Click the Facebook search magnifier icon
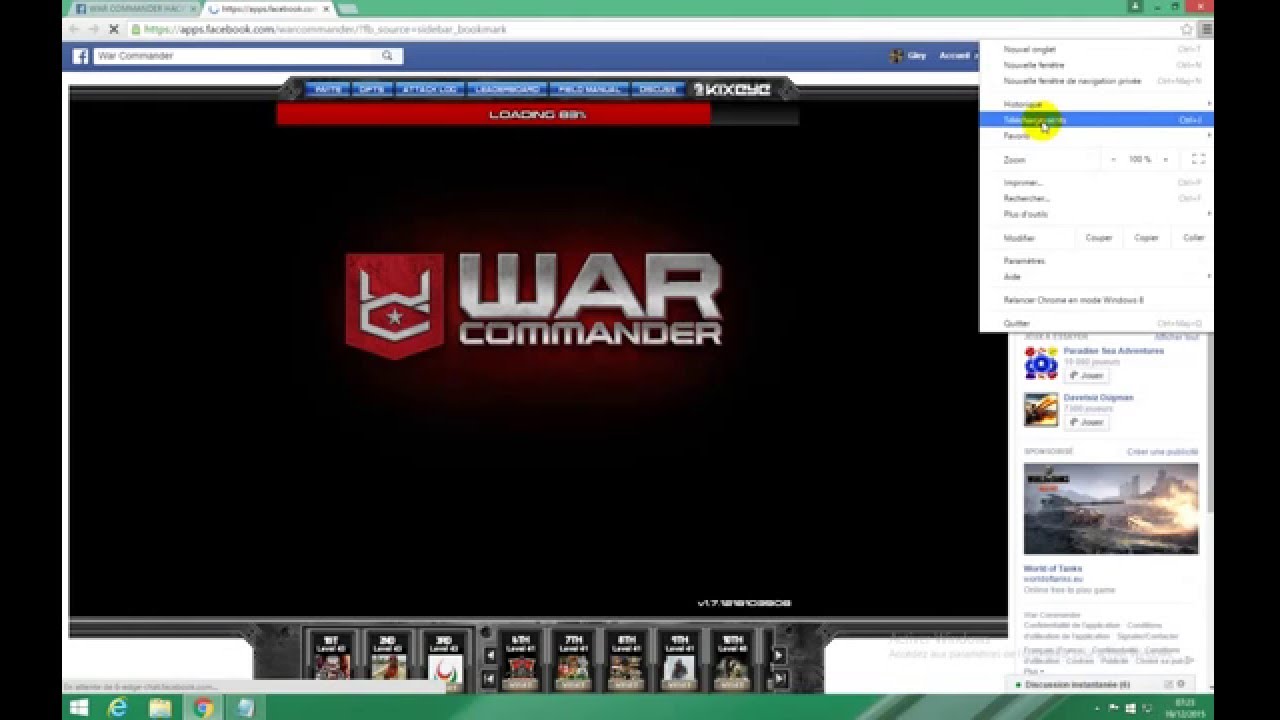 387,56
